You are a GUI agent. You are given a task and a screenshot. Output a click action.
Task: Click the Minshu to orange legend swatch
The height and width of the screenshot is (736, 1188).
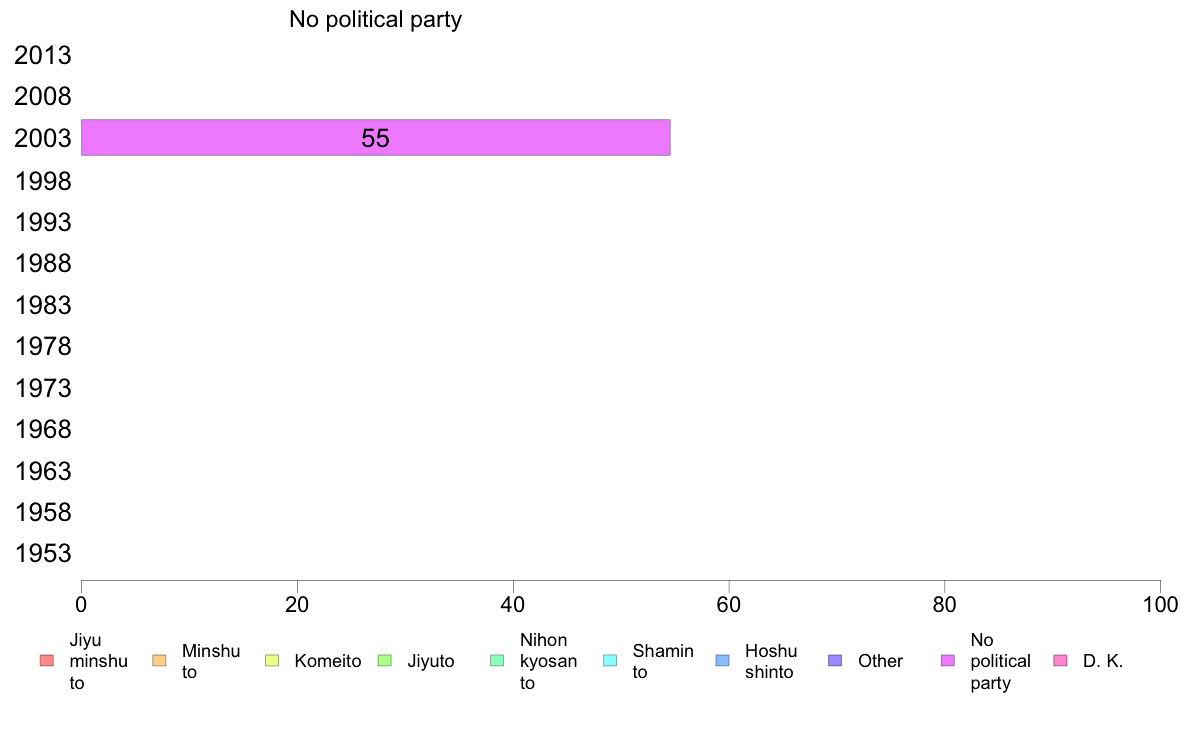pos(159,661)
